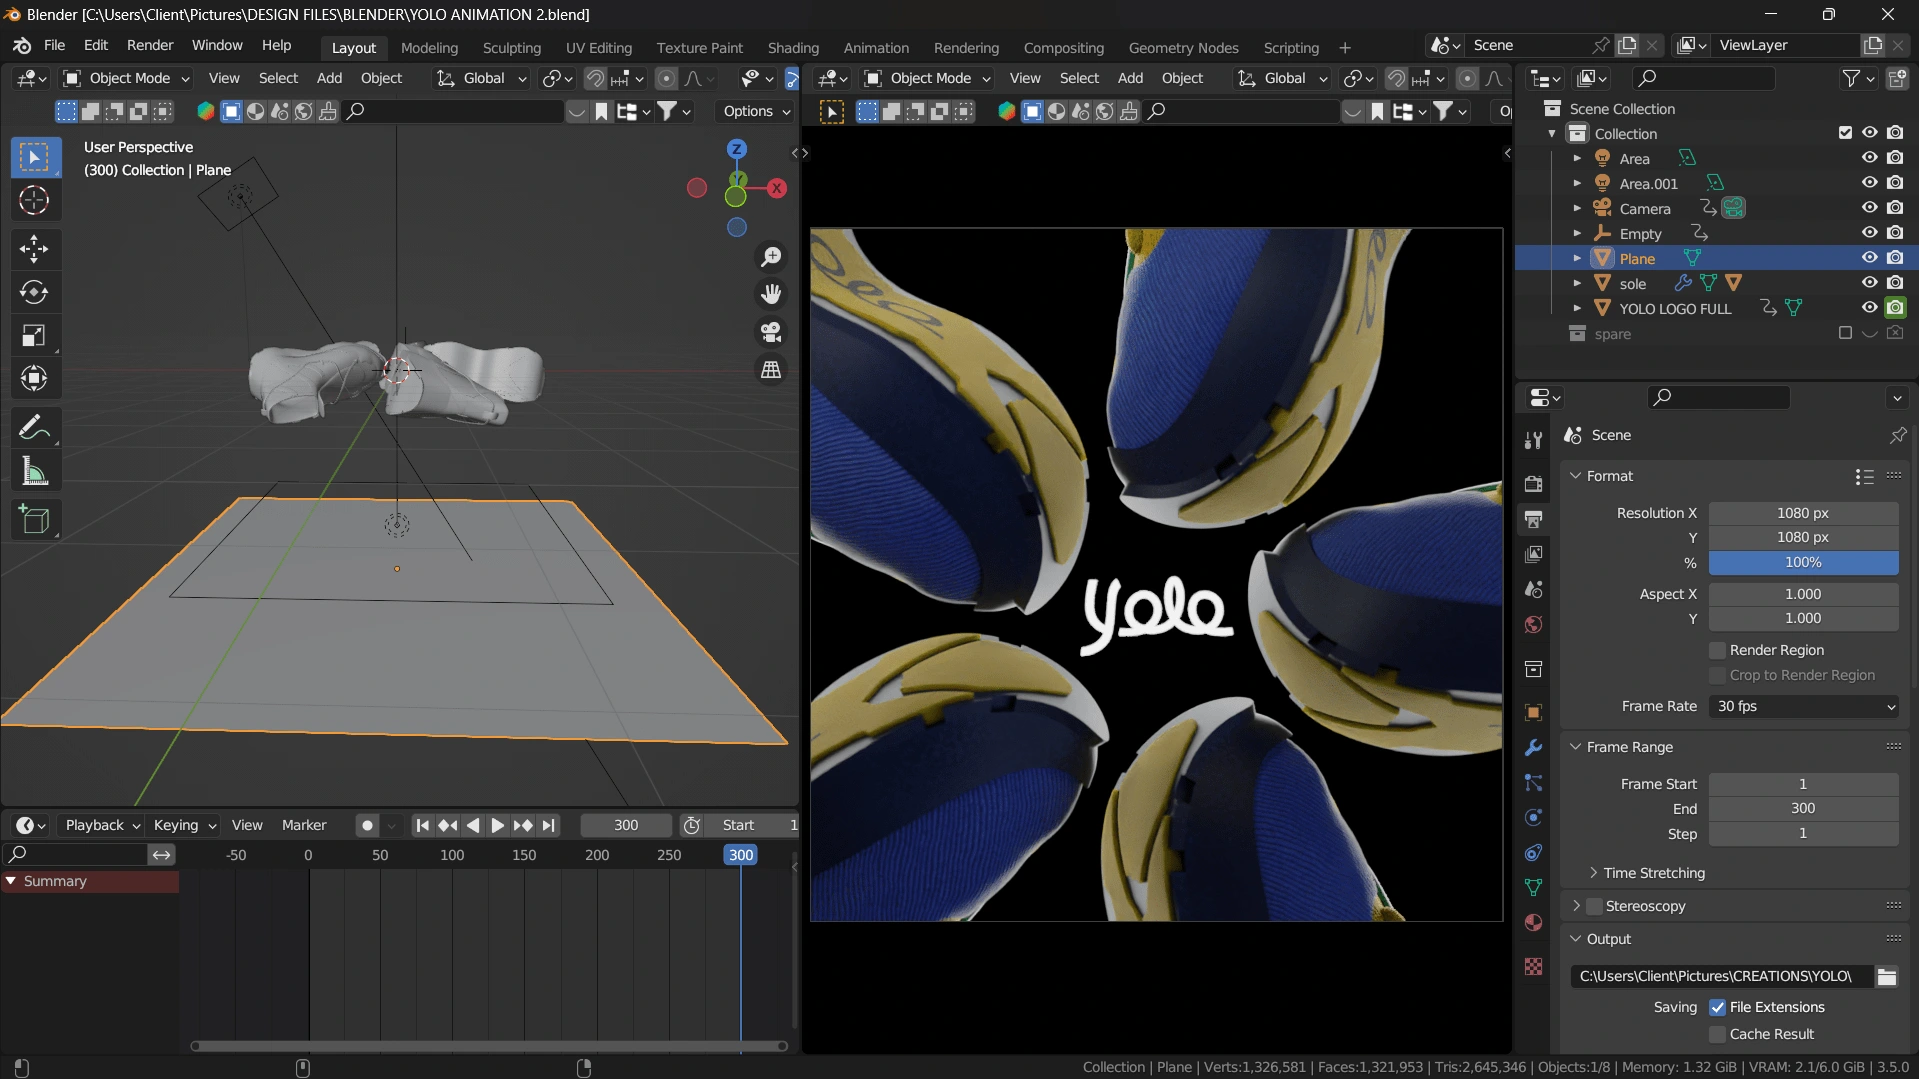The width and height of the screenshot is (1919, 1079).
Task: Select the Add Cube tool
Action: click(34, 520)
